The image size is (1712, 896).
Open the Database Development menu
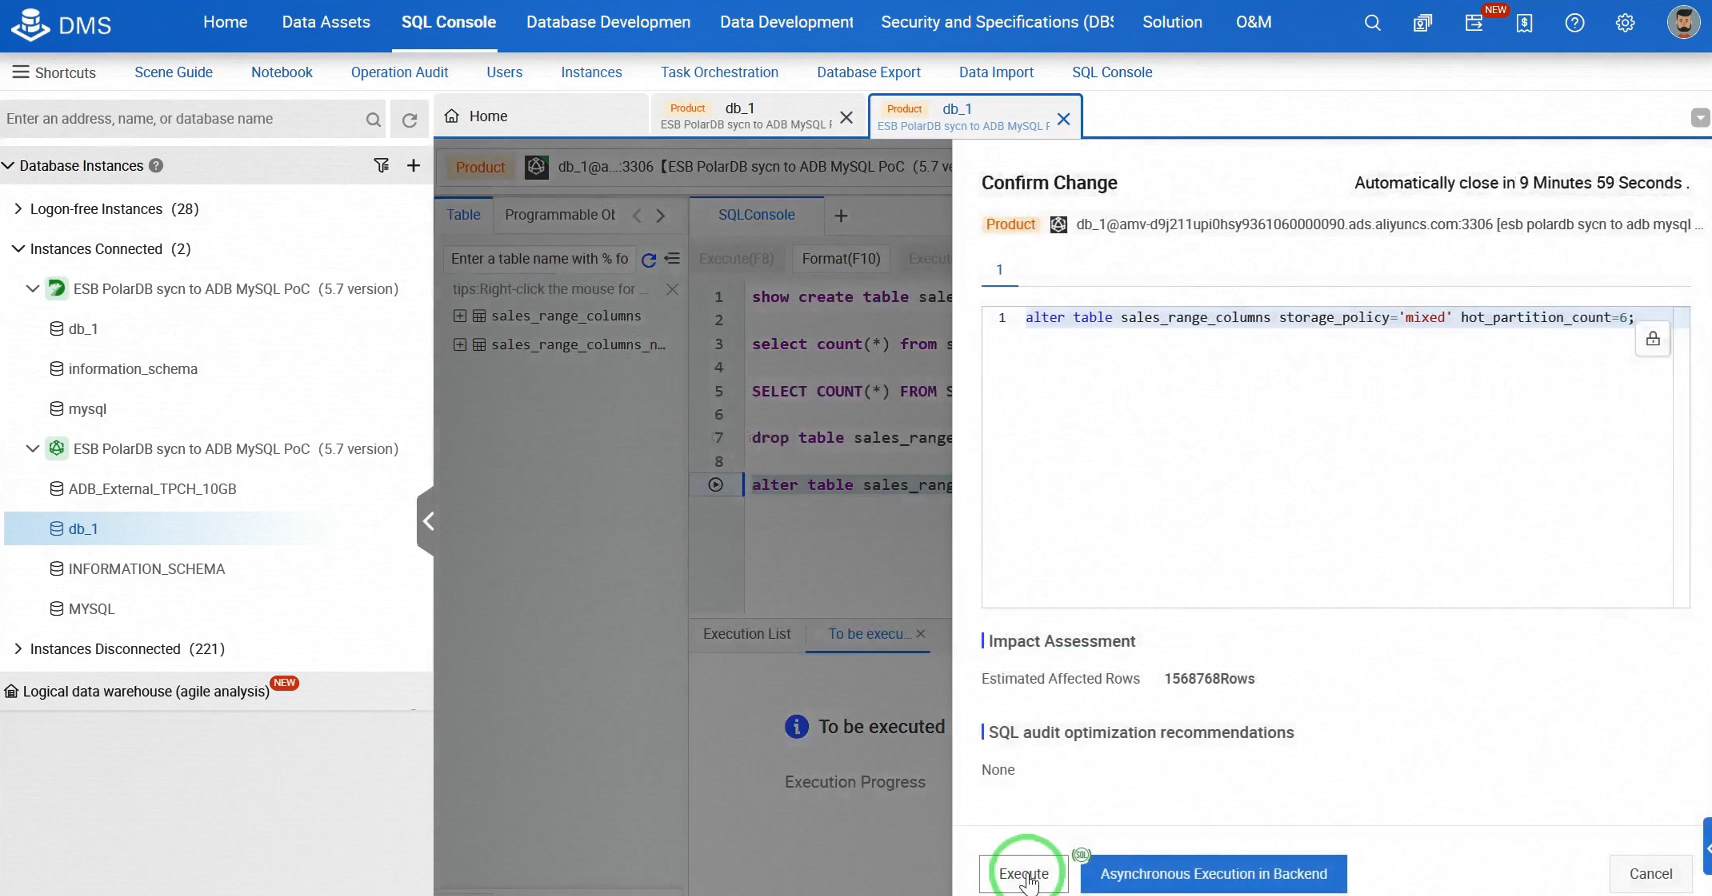[x=608, y=22]
